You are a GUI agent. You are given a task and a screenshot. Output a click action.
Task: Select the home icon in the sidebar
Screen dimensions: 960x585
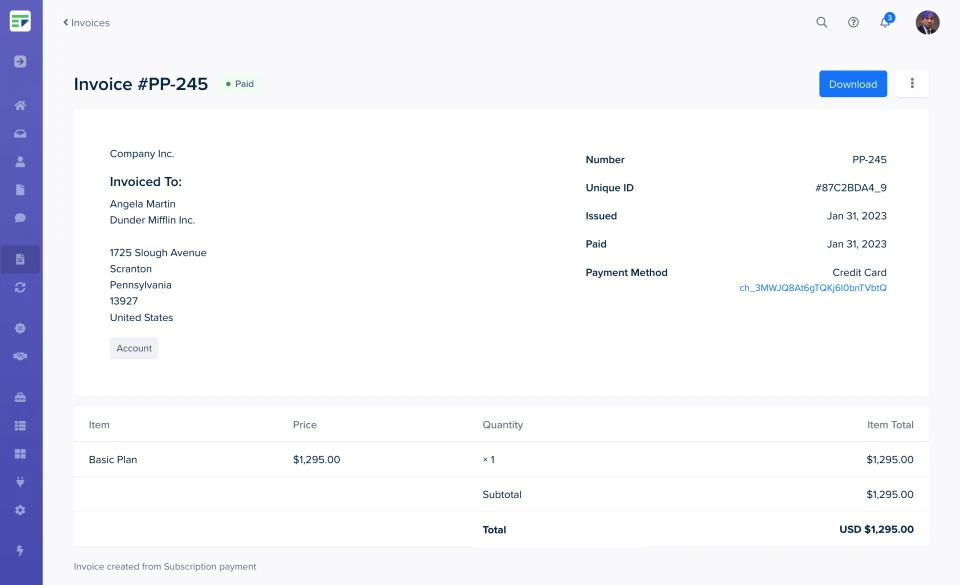pos(20,105)
